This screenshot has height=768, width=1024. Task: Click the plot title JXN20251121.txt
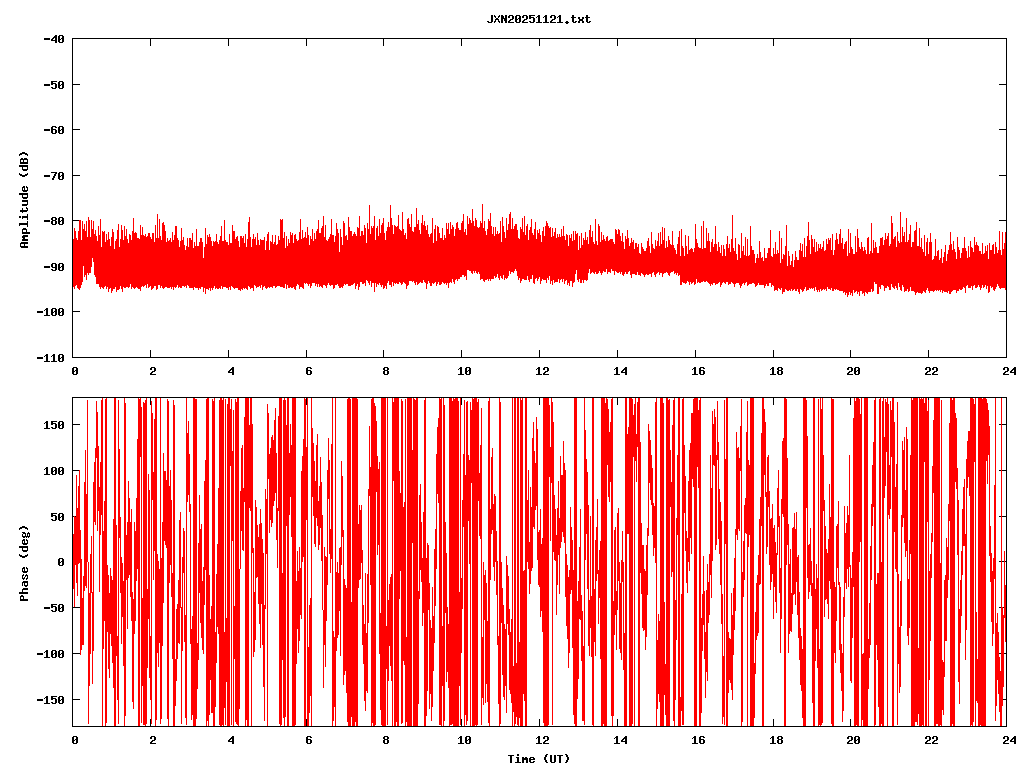[x=538, y=19]
